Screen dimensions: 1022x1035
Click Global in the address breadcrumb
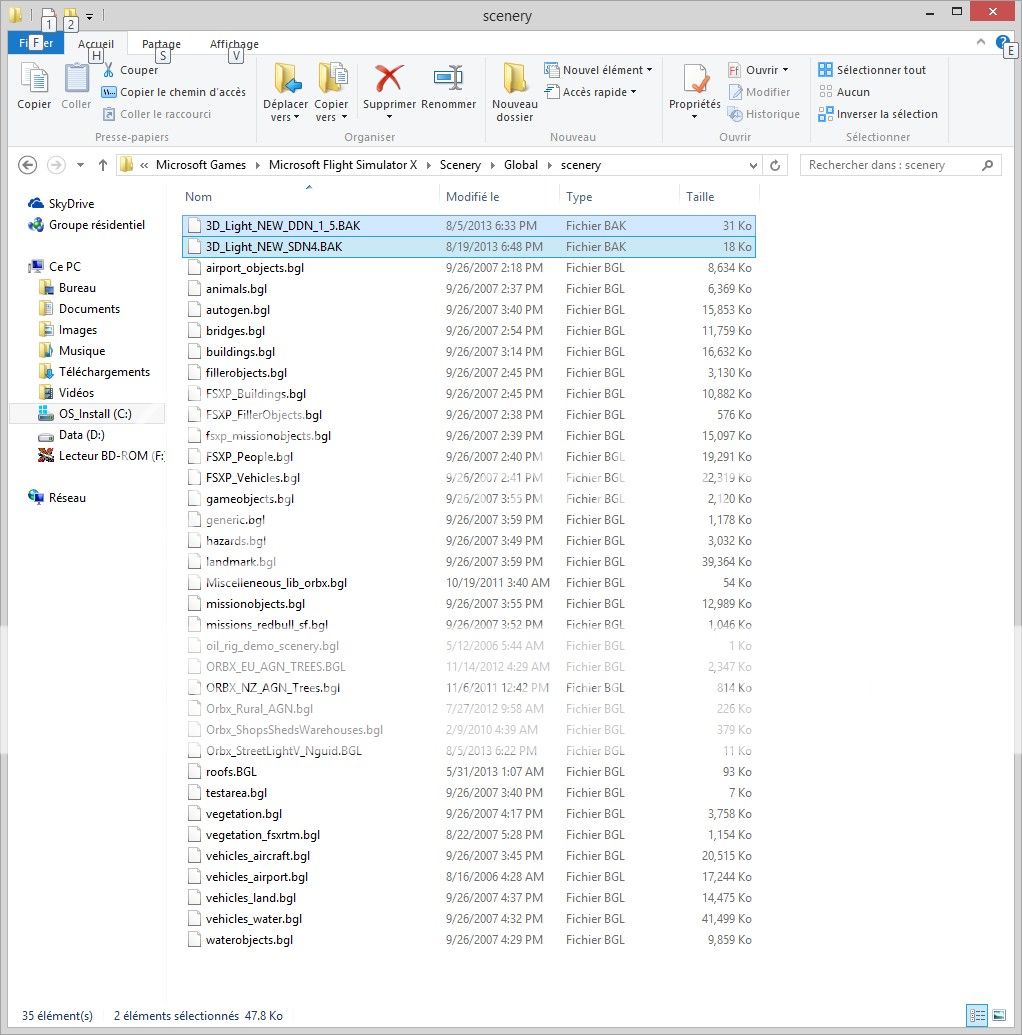521,165
